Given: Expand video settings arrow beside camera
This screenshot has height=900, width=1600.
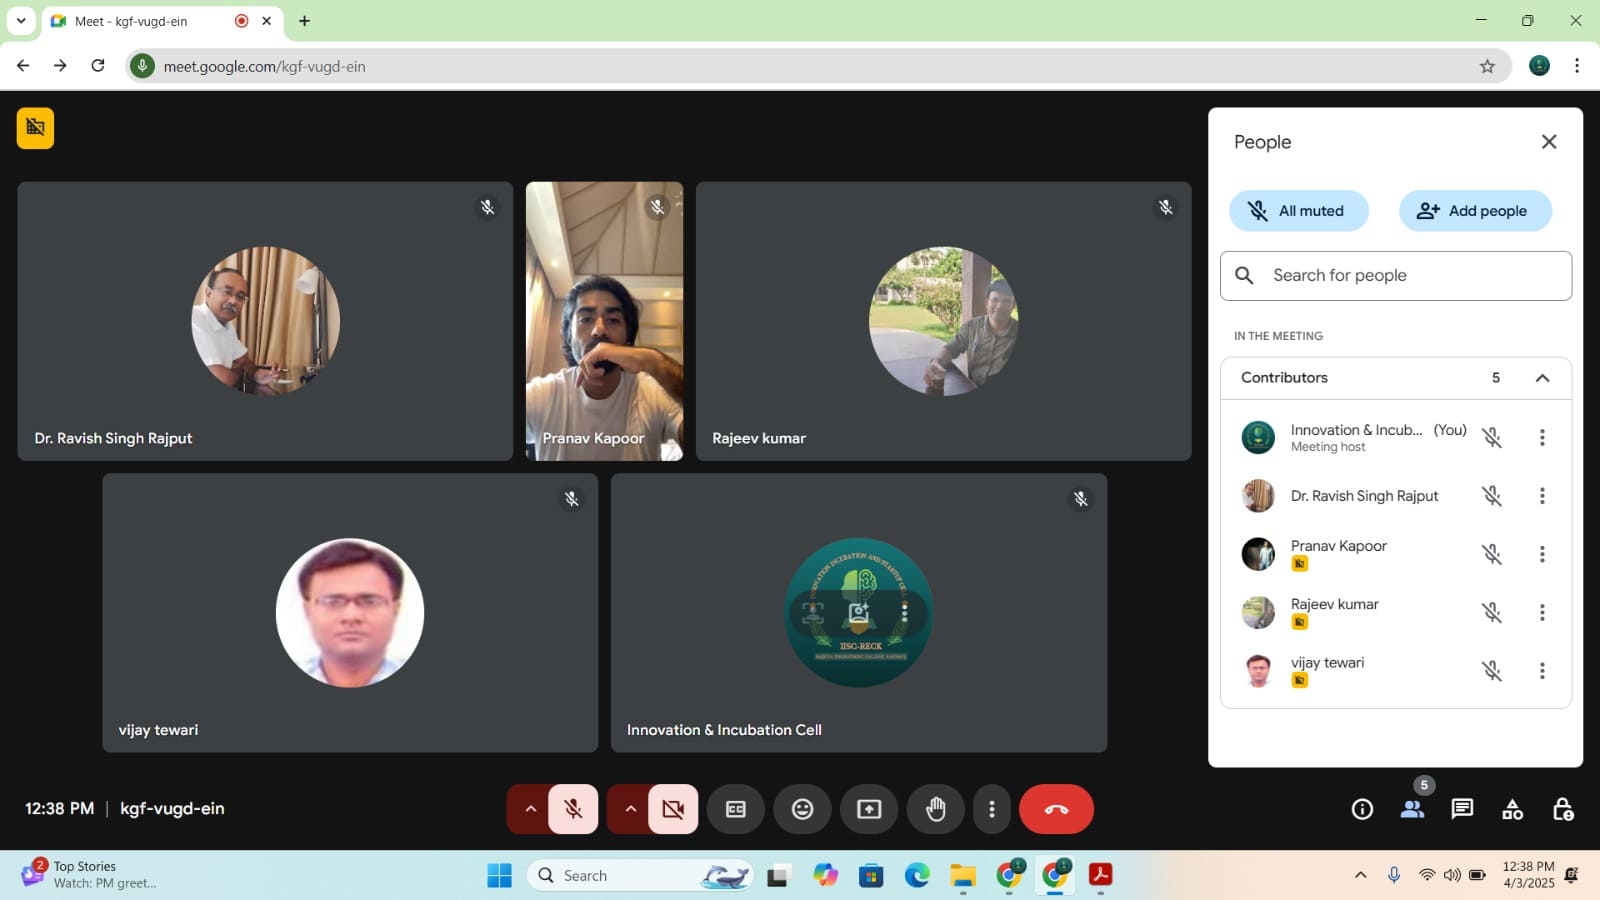Looking at the screenshot, I should pyautogui.click(x=630, y=809).
